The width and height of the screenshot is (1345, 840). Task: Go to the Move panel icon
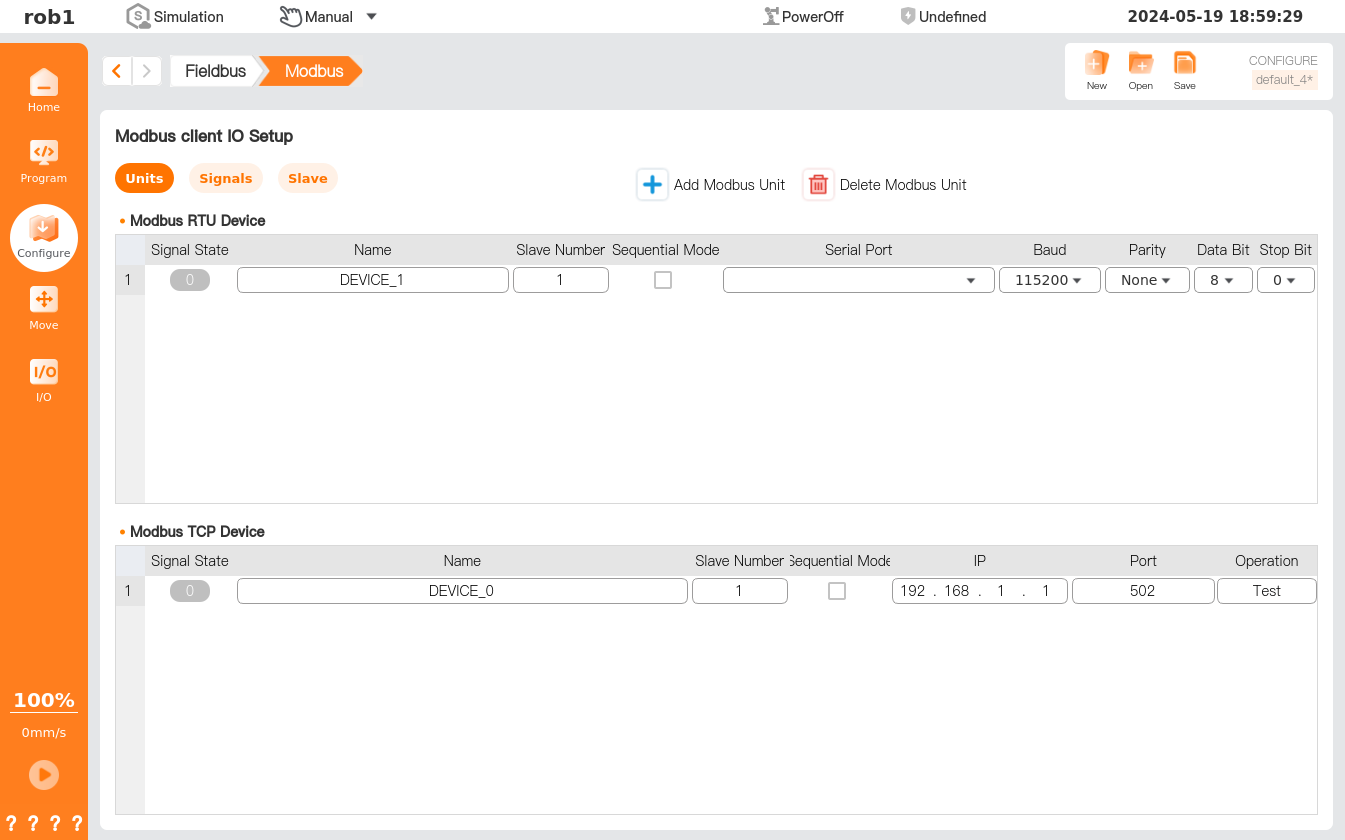[x=43, y=301]
